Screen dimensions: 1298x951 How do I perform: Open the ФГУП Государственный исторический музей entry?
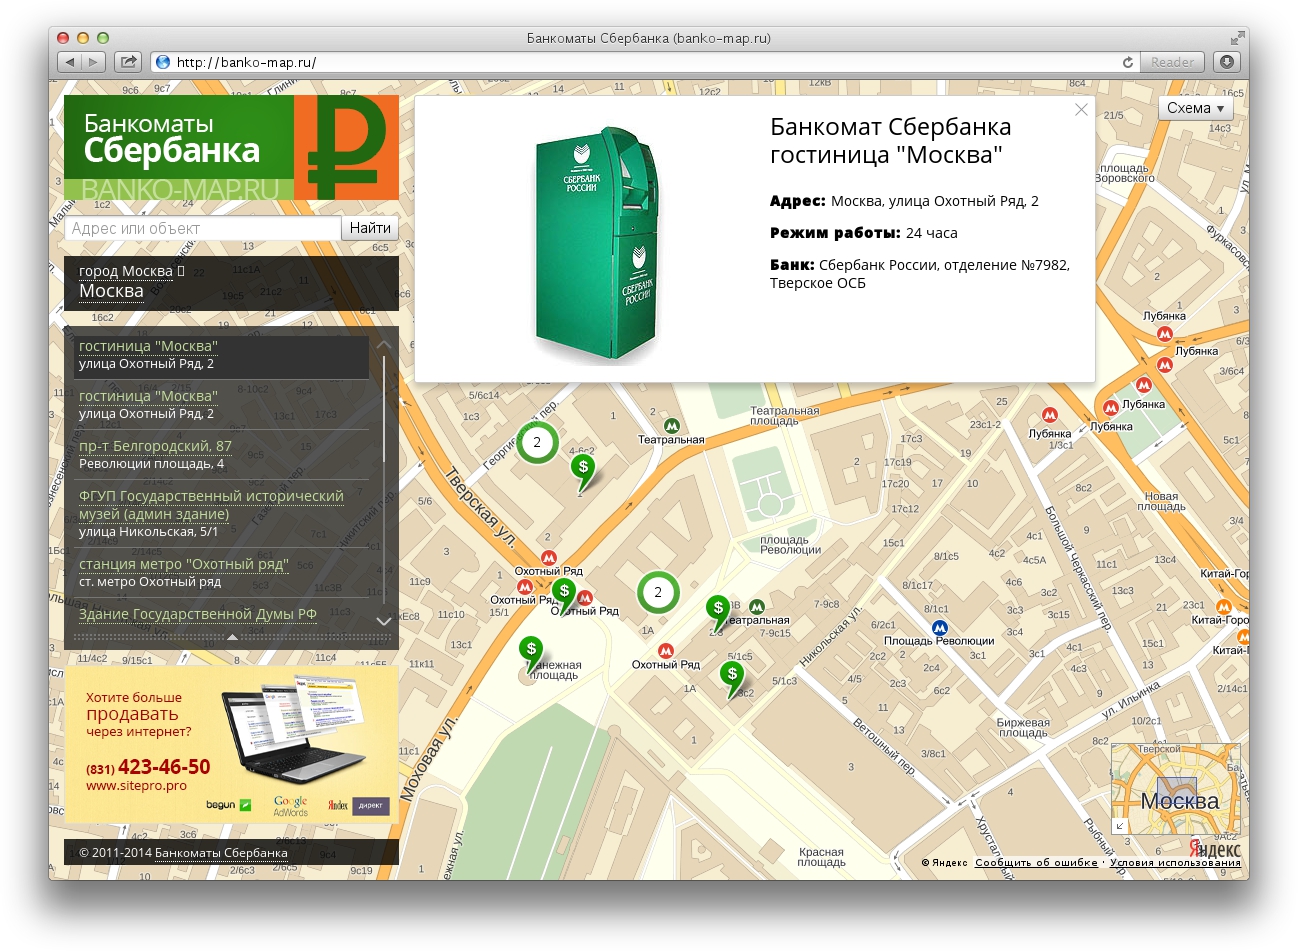coord(211,505)
